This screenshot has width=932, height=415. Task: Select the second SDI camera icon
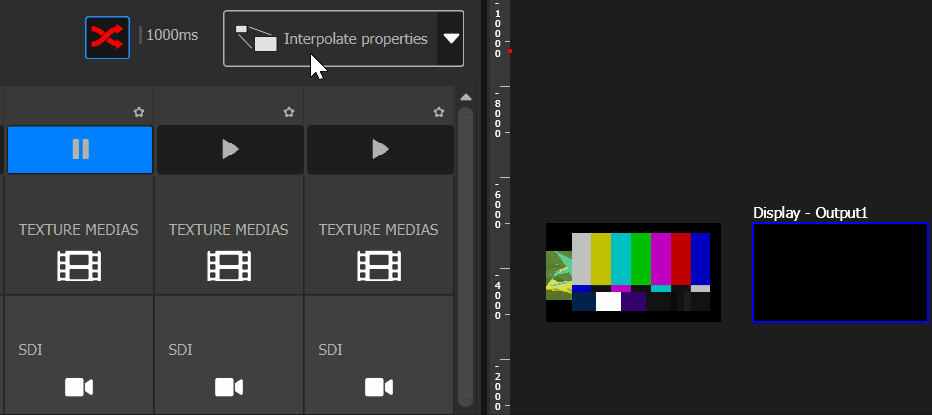[229, 387]
